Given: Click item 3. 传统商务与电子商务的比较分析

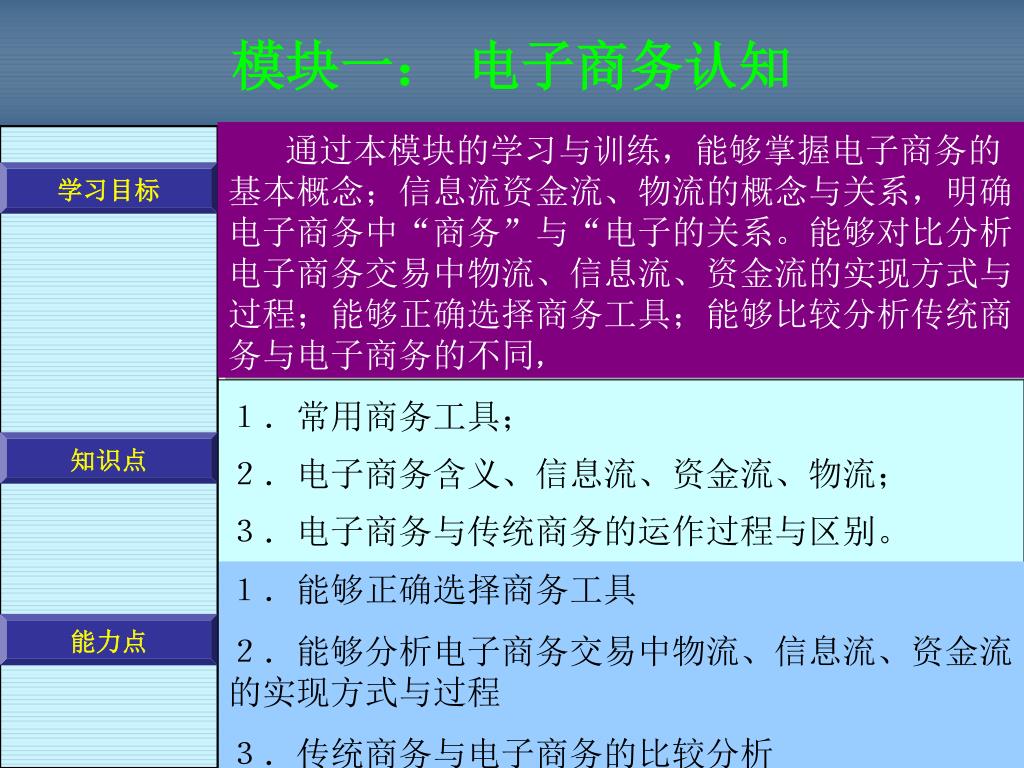Looking at the screenshot, I should click(504, 751).
